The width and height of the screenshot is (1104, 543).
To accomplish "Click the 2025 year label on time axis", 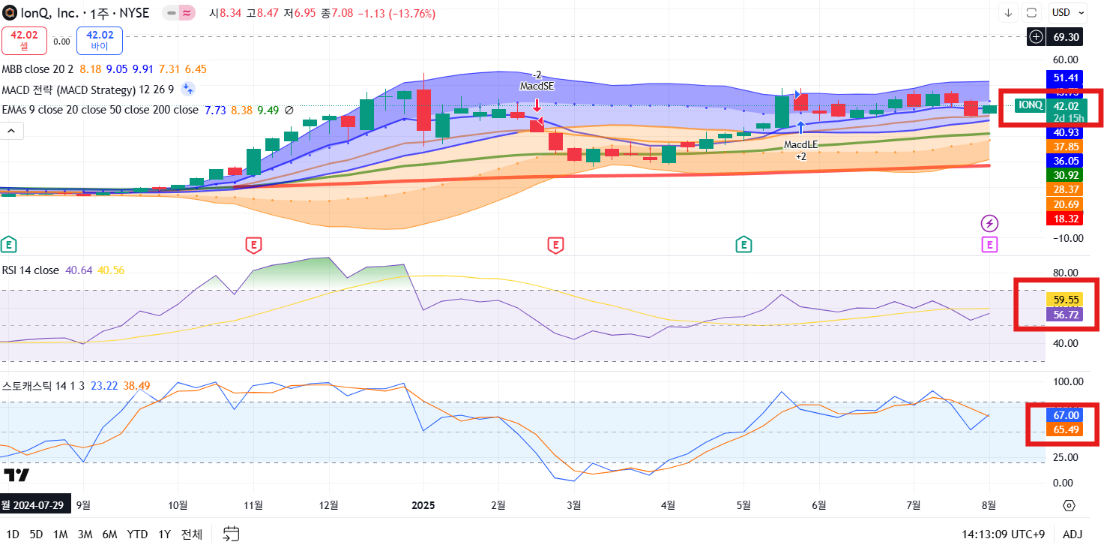I will pyautogui.click(x=424, y=505).
